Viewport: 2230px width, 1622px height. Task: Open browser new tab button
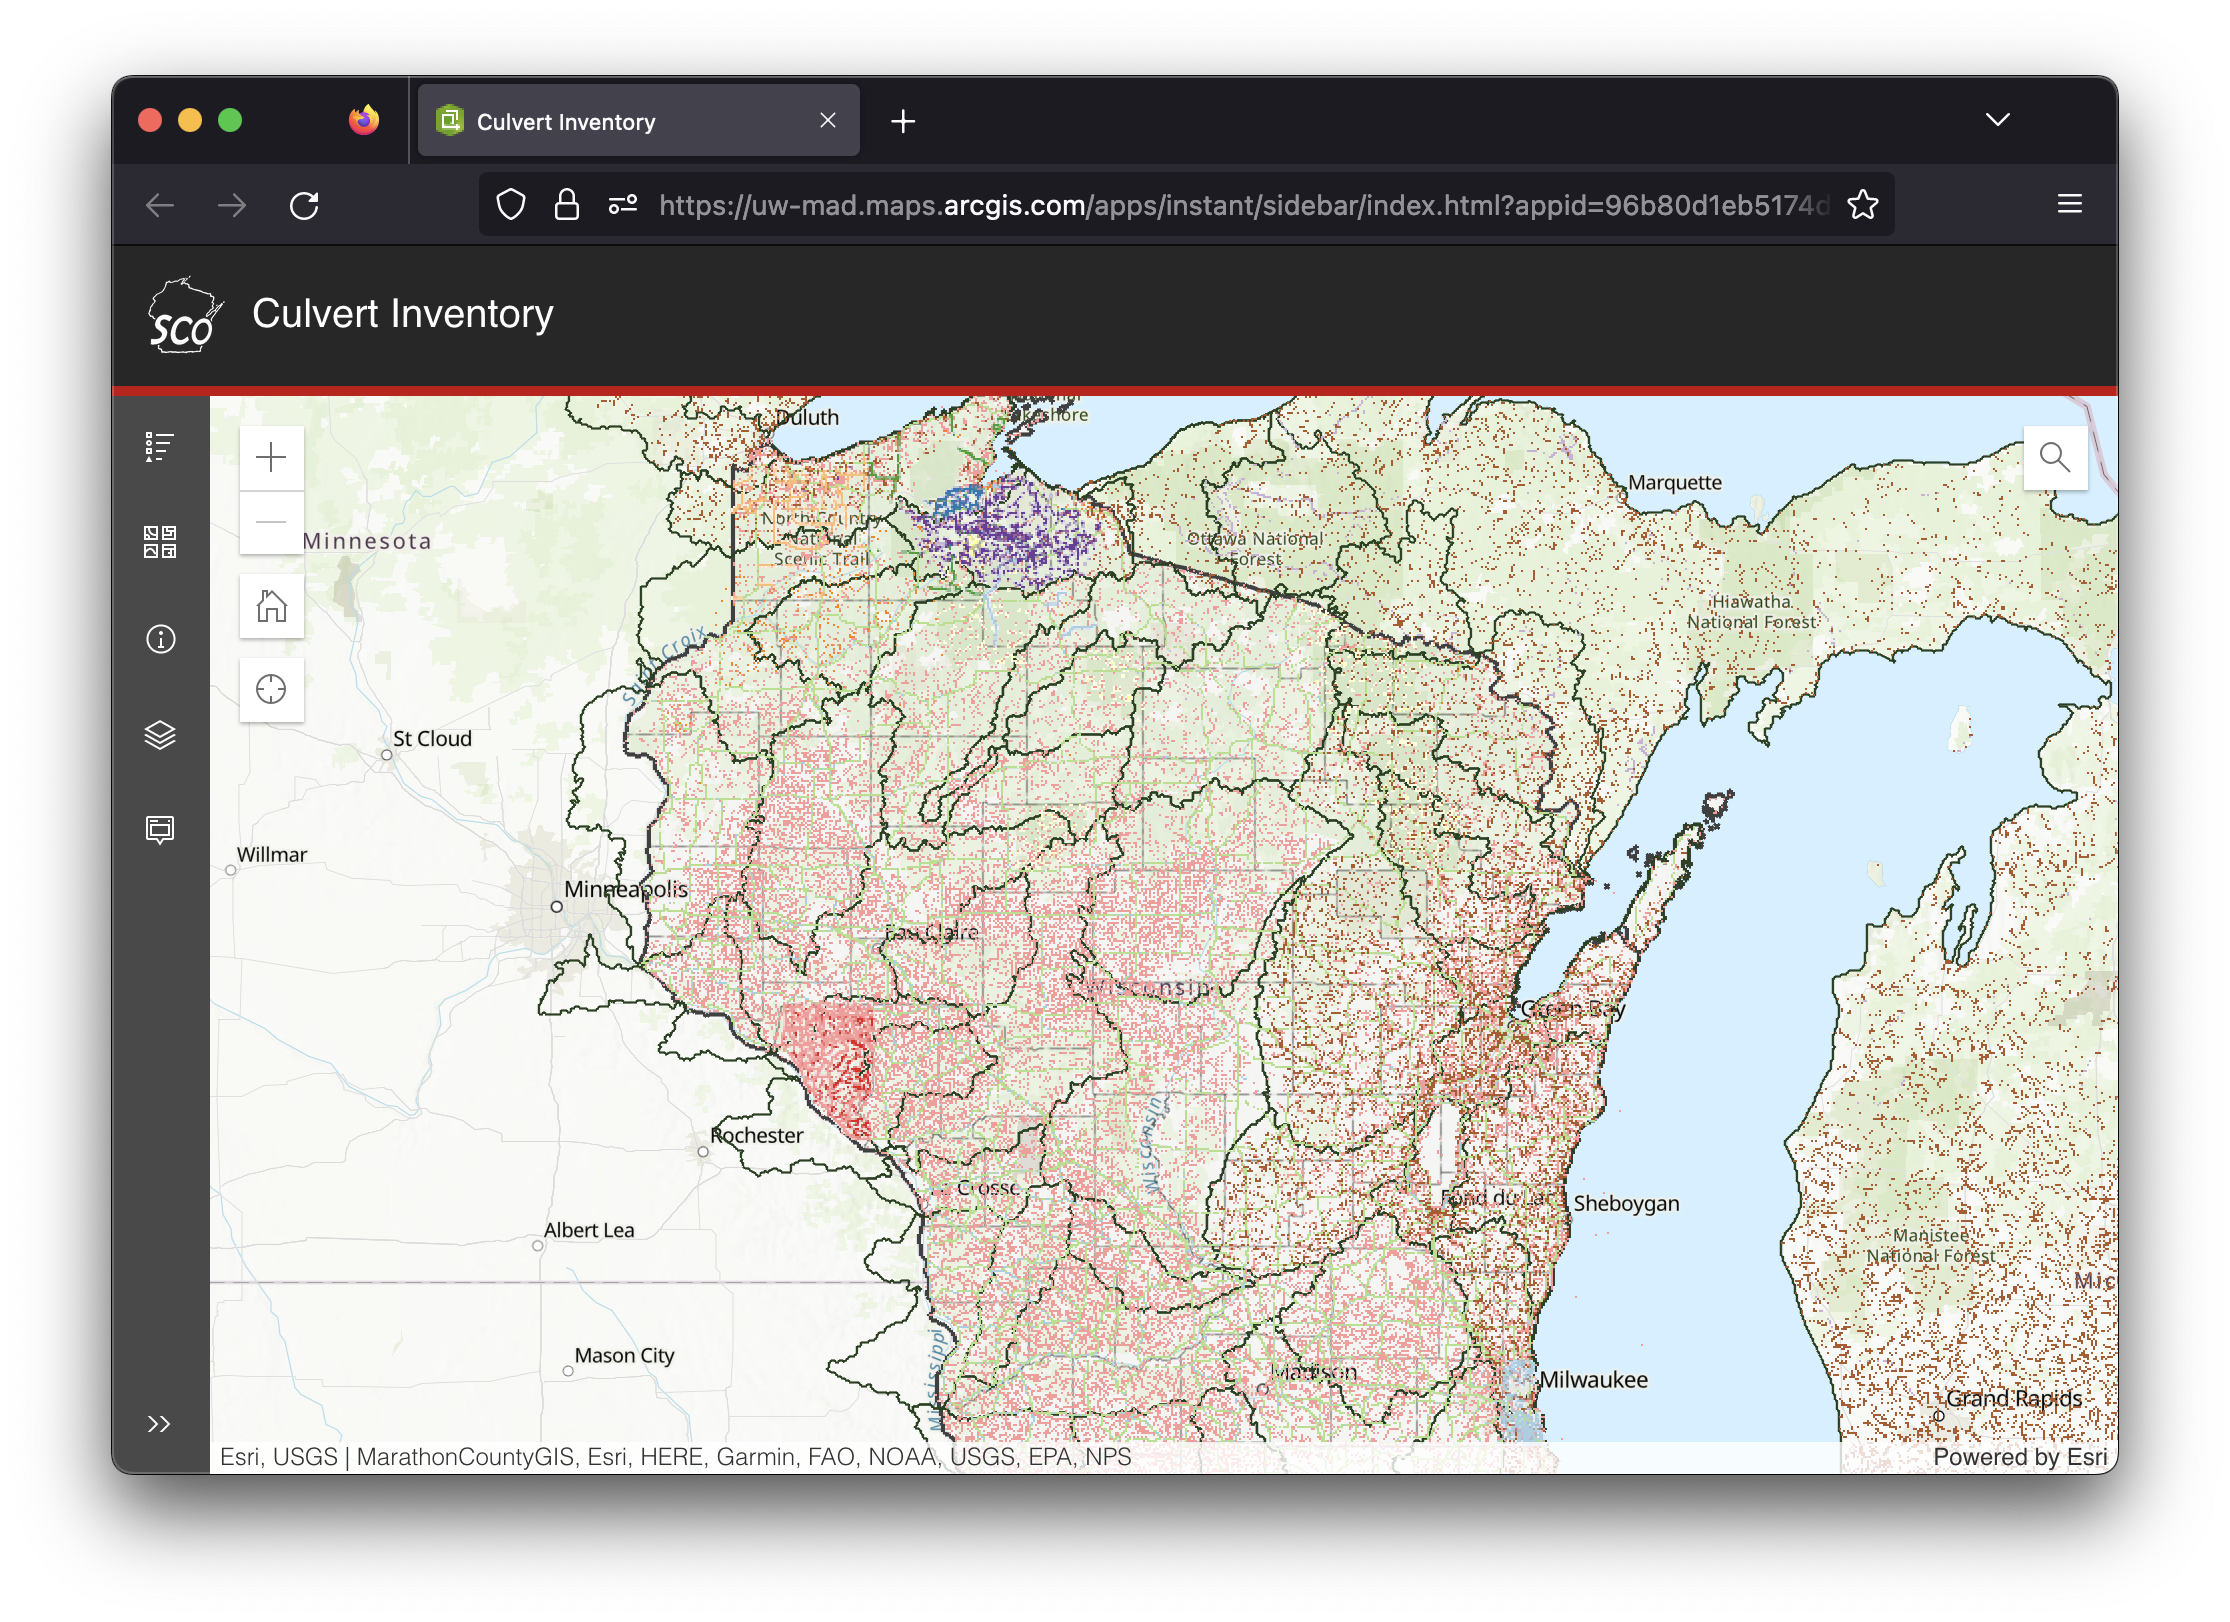(902, 121)
